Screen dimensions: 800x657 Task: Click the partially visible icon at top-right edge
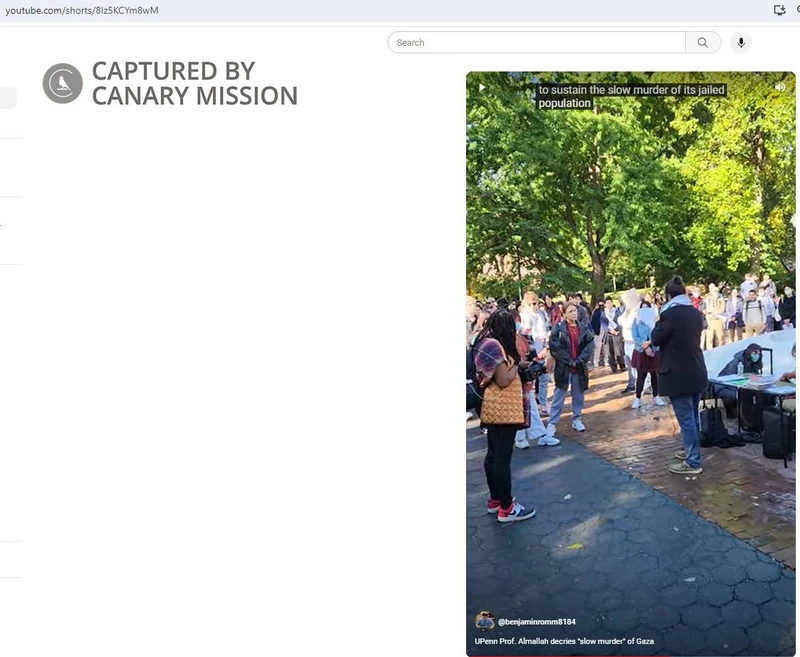[797, 10]
